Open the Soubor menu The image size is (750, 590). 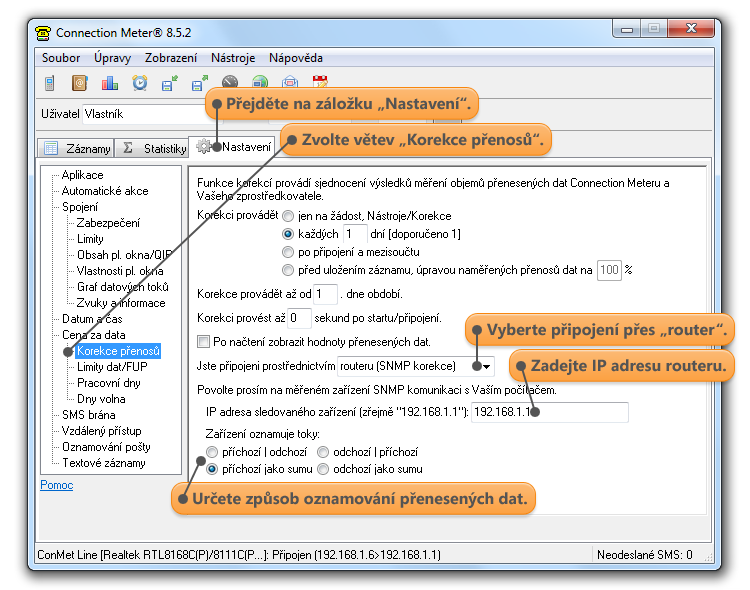(x=61, y=58)
